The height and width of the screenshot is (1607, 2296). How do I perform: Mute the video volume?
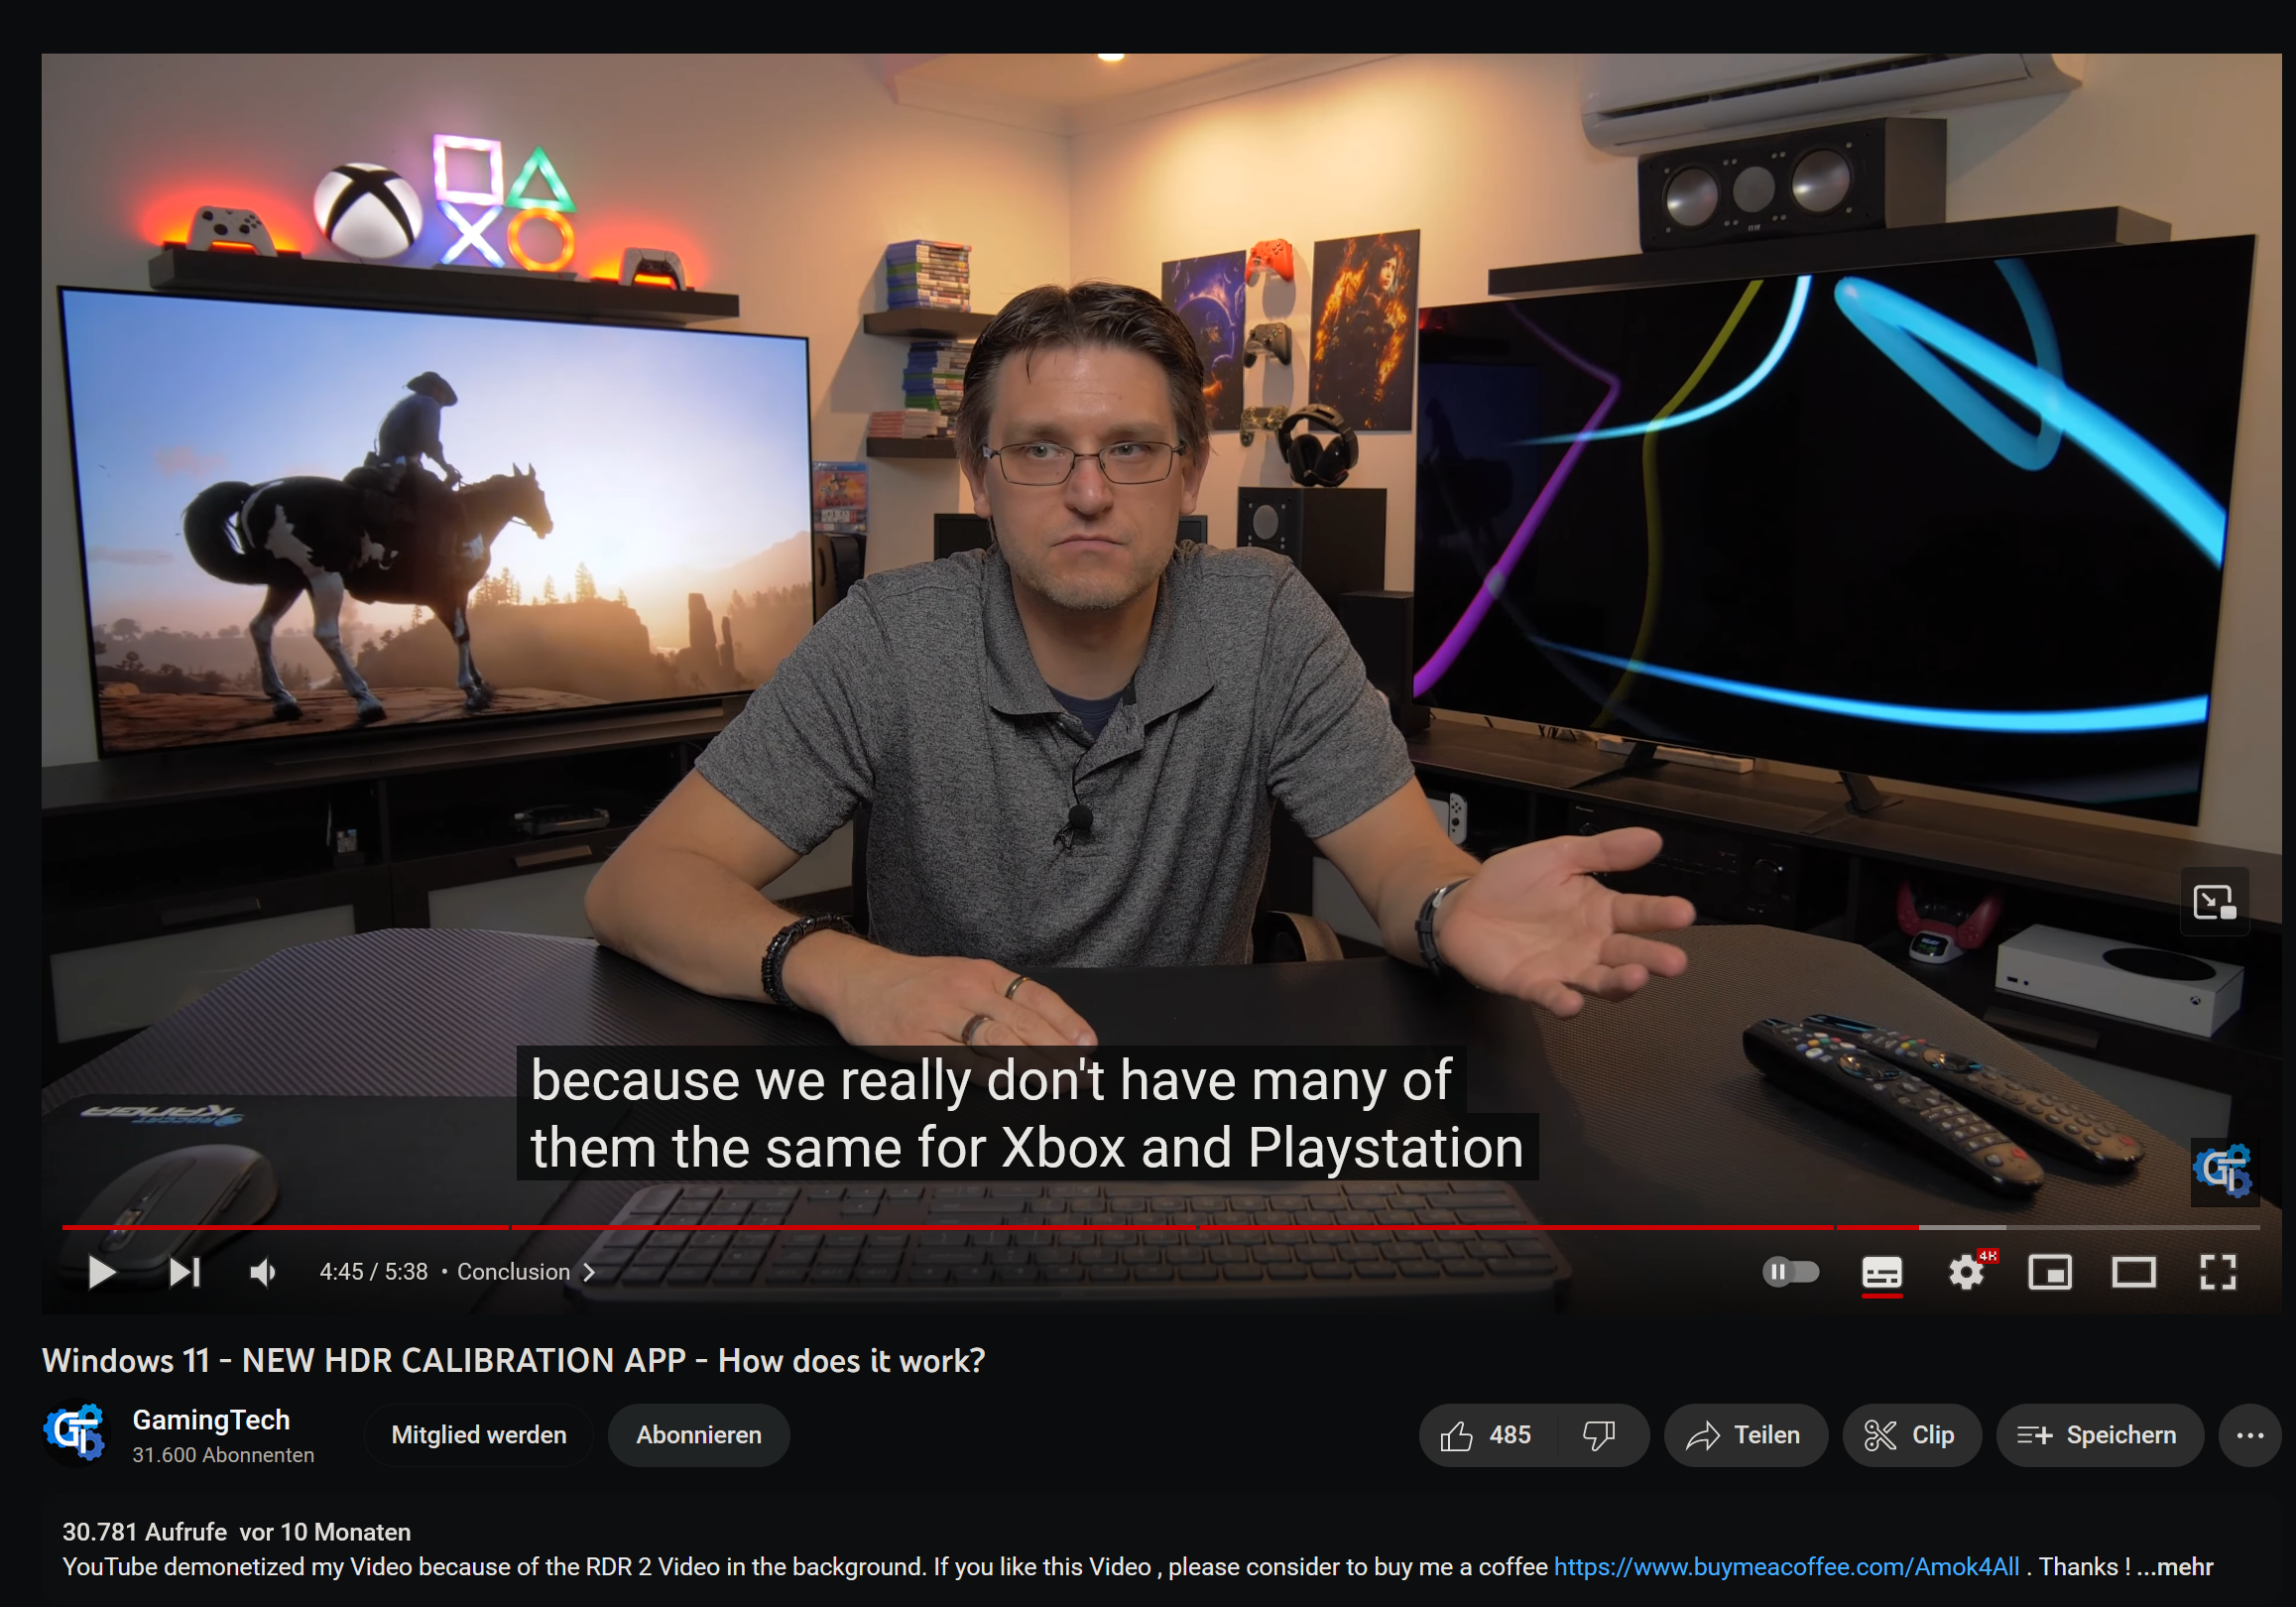pyautogui.click(x=262, y=1271)
